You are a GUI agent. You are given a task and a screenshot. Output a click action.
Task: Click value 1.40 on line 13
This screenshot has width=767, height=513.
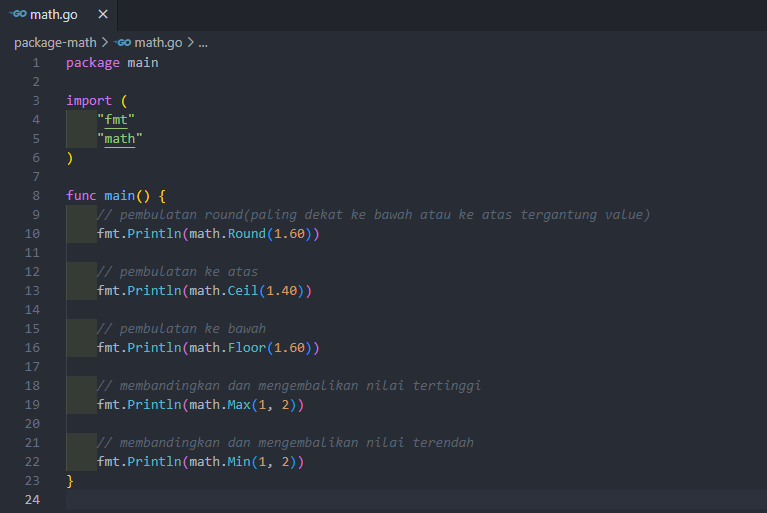(x=282, y=290)
